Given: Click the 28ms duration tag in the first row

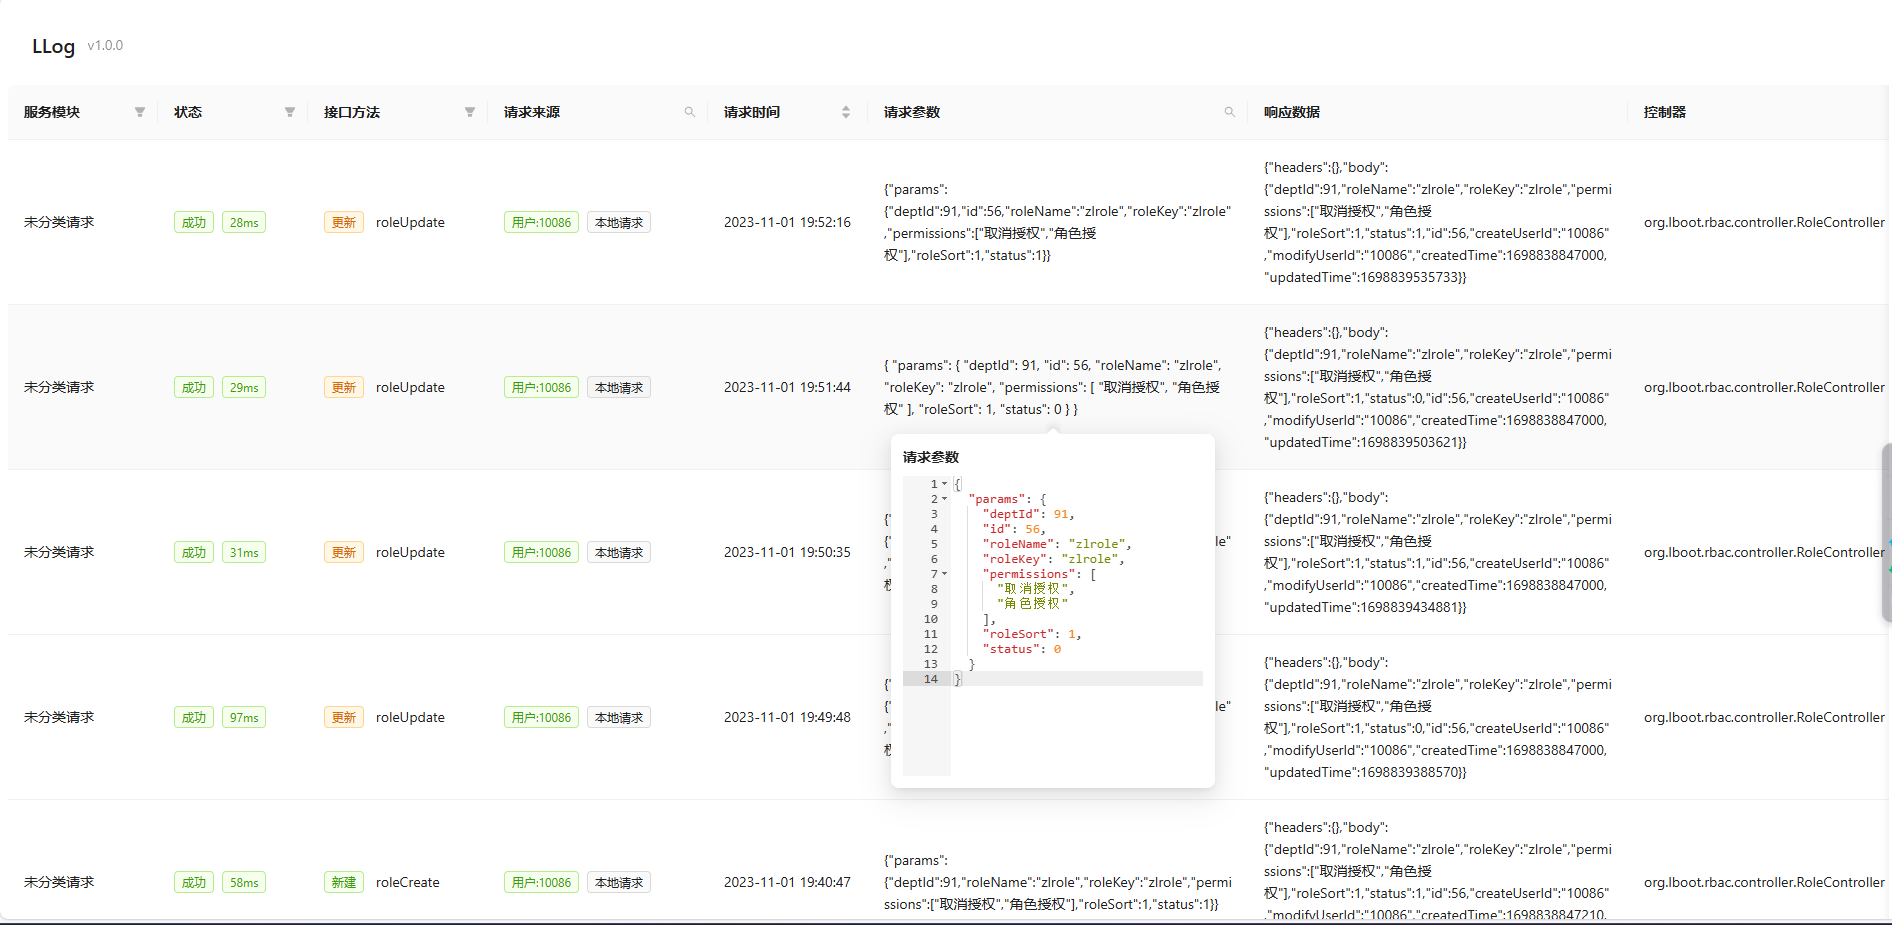Looking at the screenshot, I should (244, 222).
